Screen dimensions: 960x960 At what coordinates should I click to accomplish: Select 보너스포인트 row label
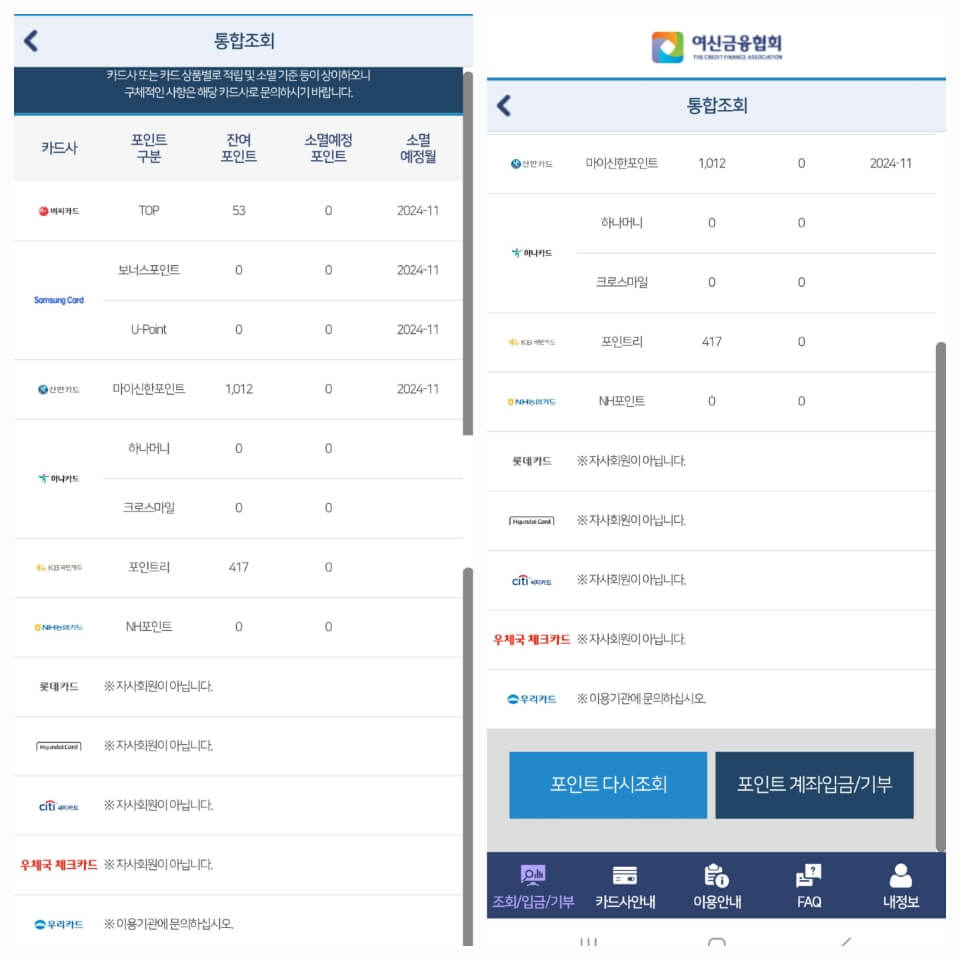pos(149,270)
